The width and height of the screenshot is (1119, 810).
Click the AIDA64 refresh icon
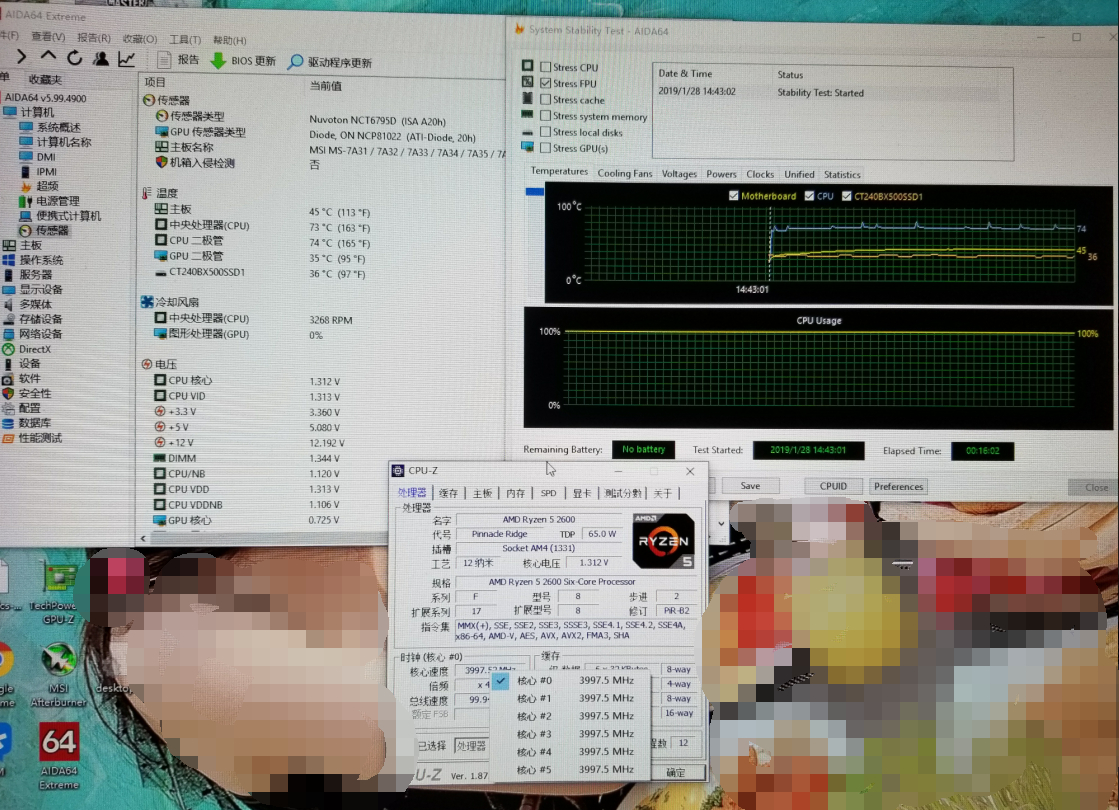74,59
